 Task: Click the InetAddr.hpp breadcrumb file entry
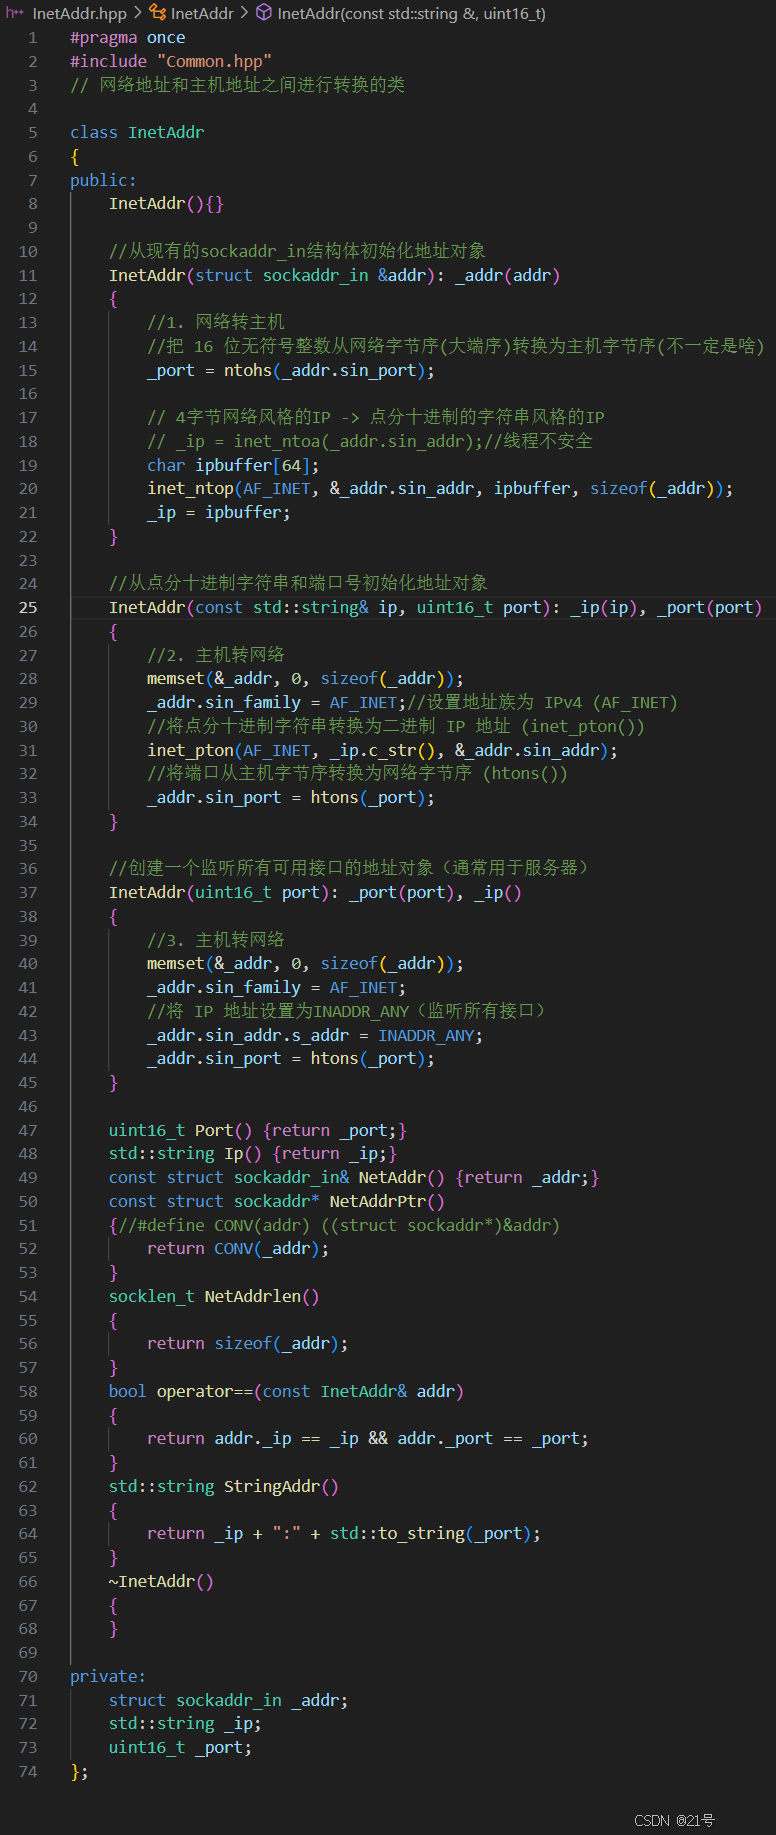point(79,13)
